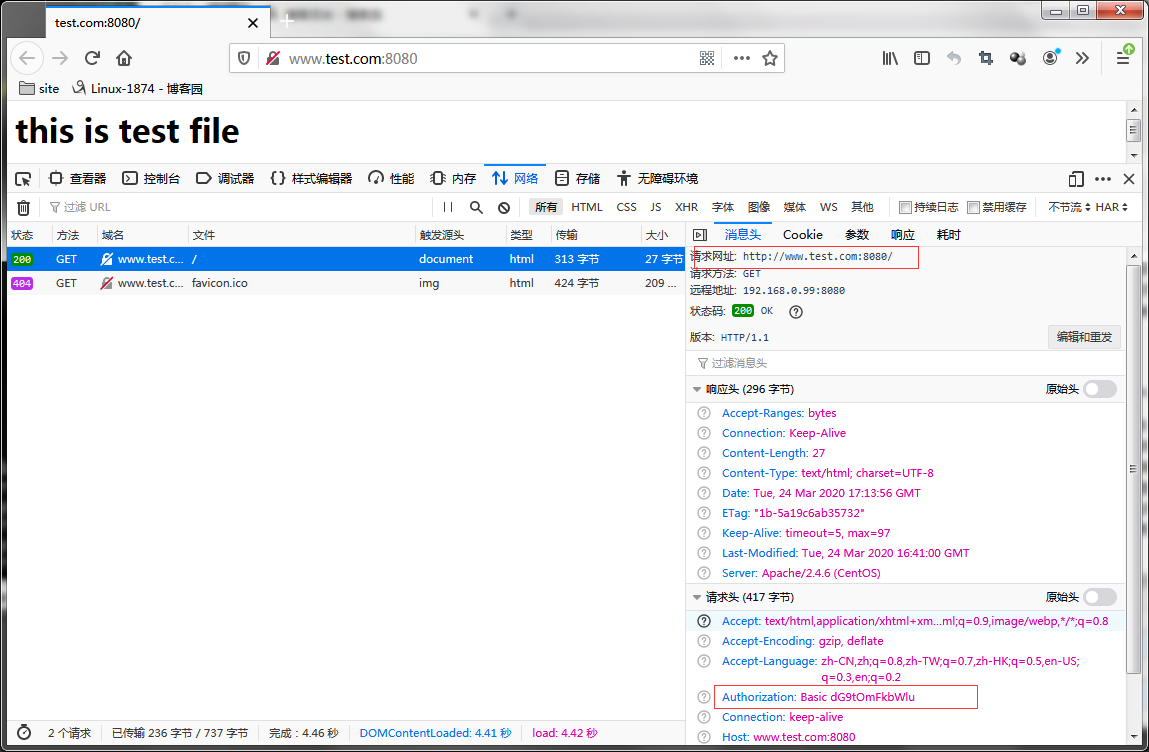This screenshot has width=1149, height=752.
Task: Open the Performance tab
Action: coord(391,179)
